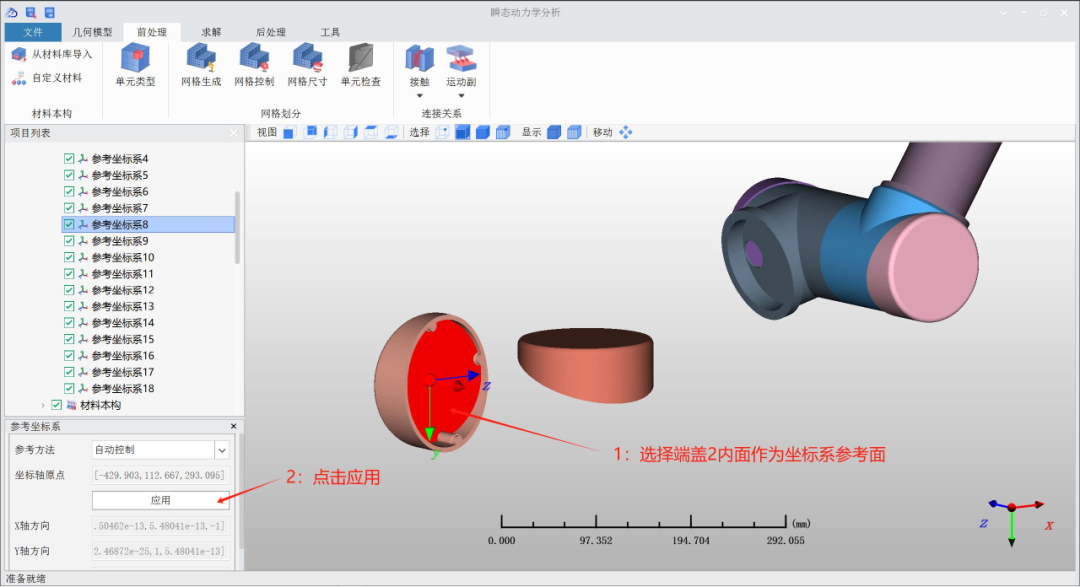Viewport: 1080px width, 587px height.
Task: Open the 网格尺寸 mesh size tool
Action: (x=307, y=65)
